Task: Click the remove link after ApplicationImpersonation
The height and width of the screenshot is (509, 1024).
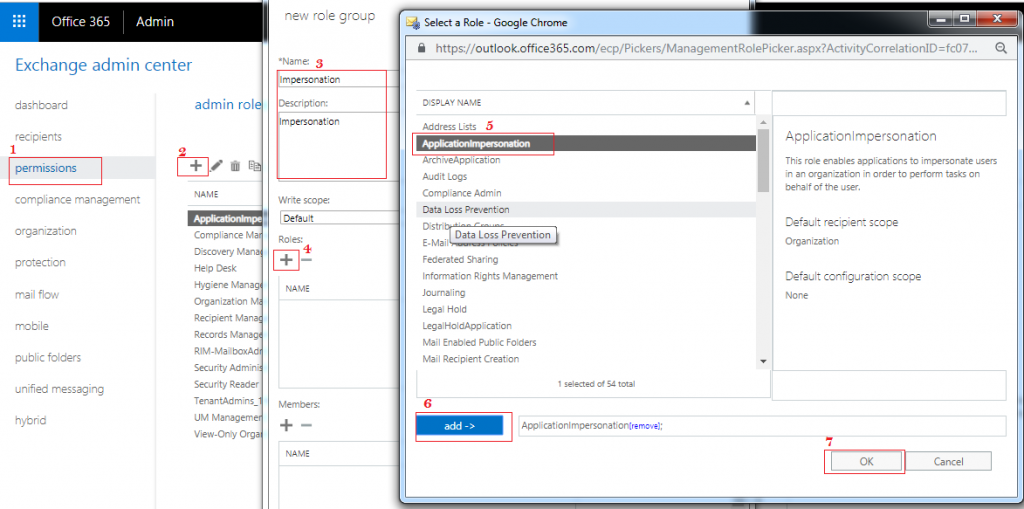Action: [645, 426]
